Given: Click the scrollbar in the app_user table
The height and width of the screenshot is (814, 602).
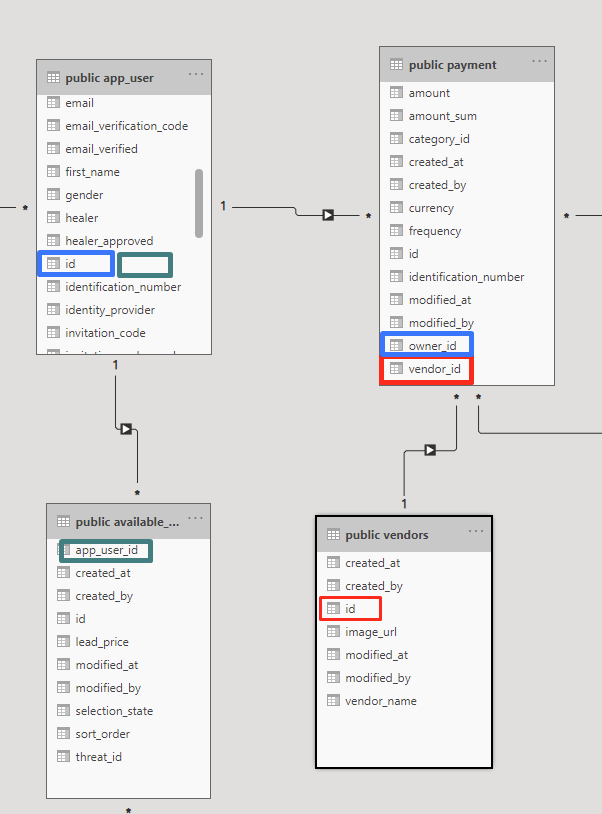Looking at the screenshot, I should click(199, 203).
